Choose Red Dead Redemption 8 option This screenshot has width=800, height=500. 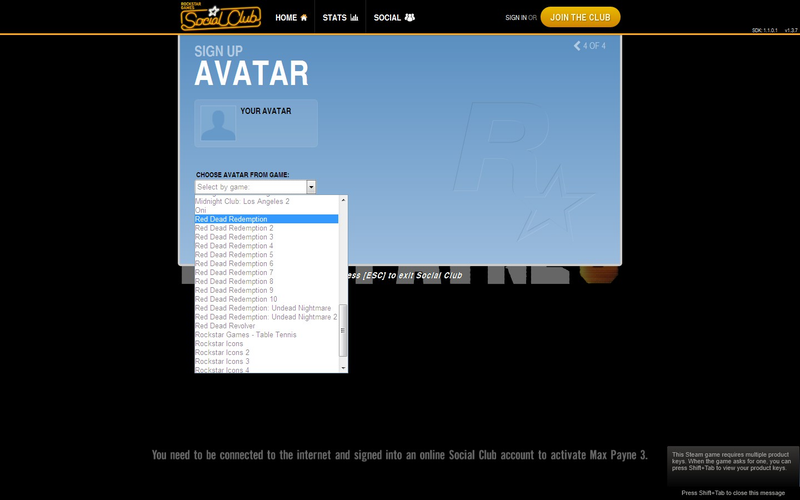click(266, 281)
